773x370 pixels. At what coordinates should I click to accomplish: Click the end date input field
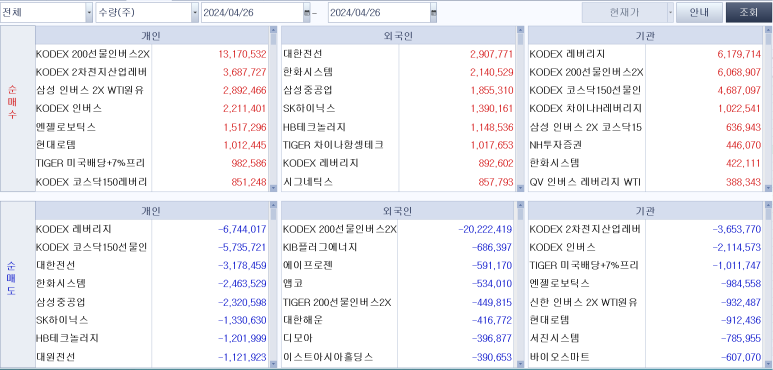[379, 13]
